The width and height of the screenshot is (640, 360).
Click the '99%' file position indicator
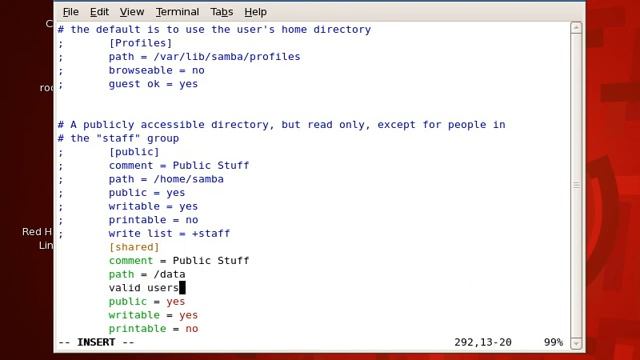coord(553,342)
